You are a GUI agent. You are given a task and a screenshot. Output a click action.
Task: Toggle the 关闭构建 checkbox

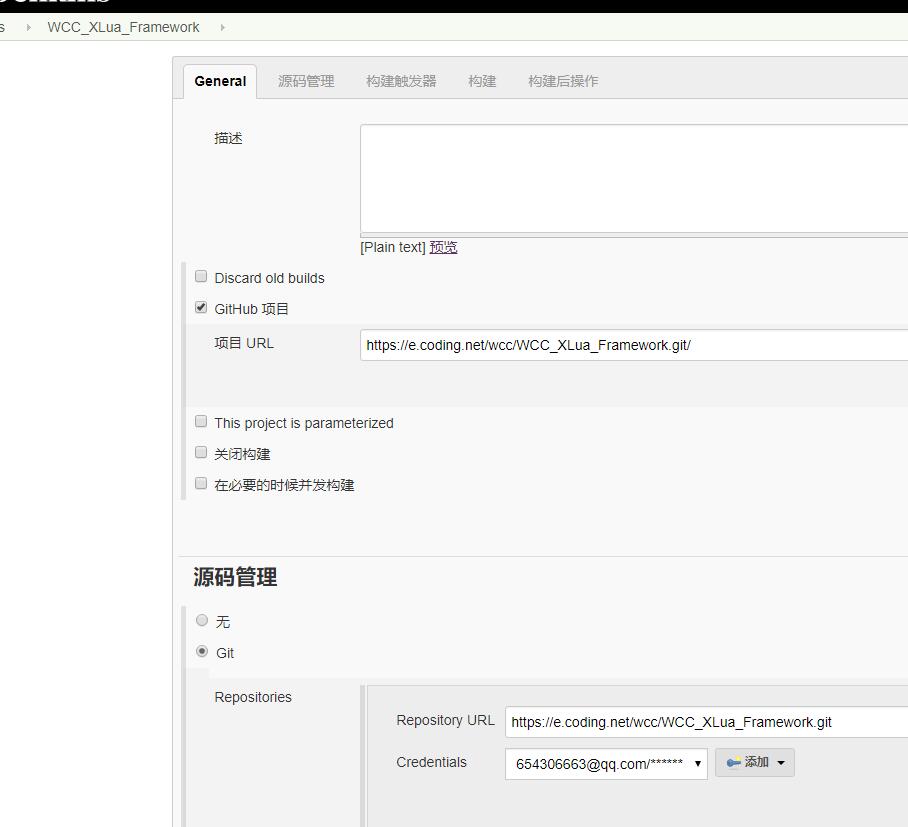tap(201, 453)
